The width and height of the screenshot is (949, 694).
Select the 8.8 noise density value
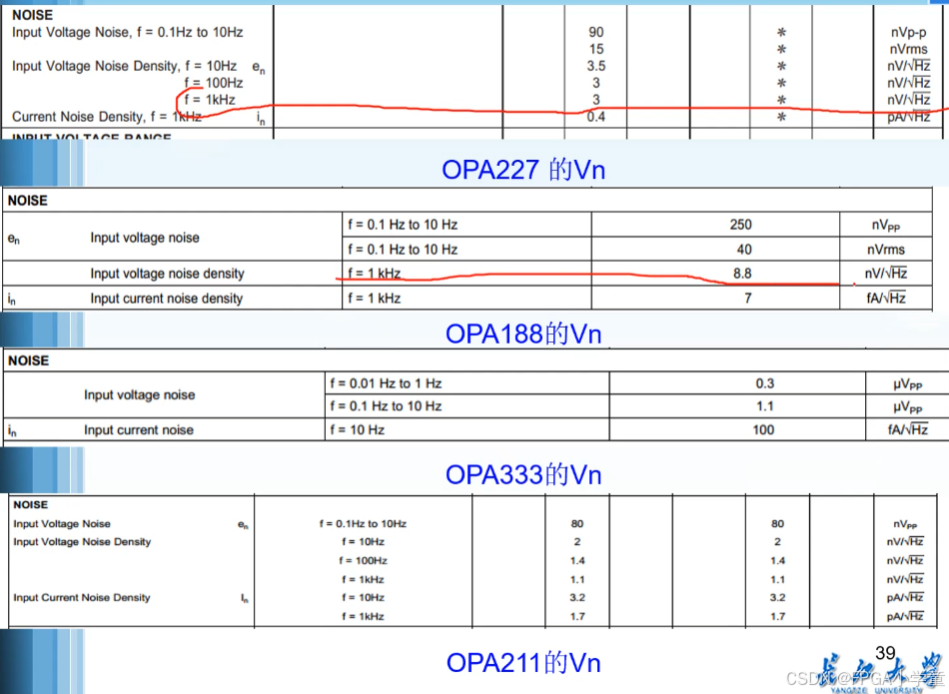[743, 273]
